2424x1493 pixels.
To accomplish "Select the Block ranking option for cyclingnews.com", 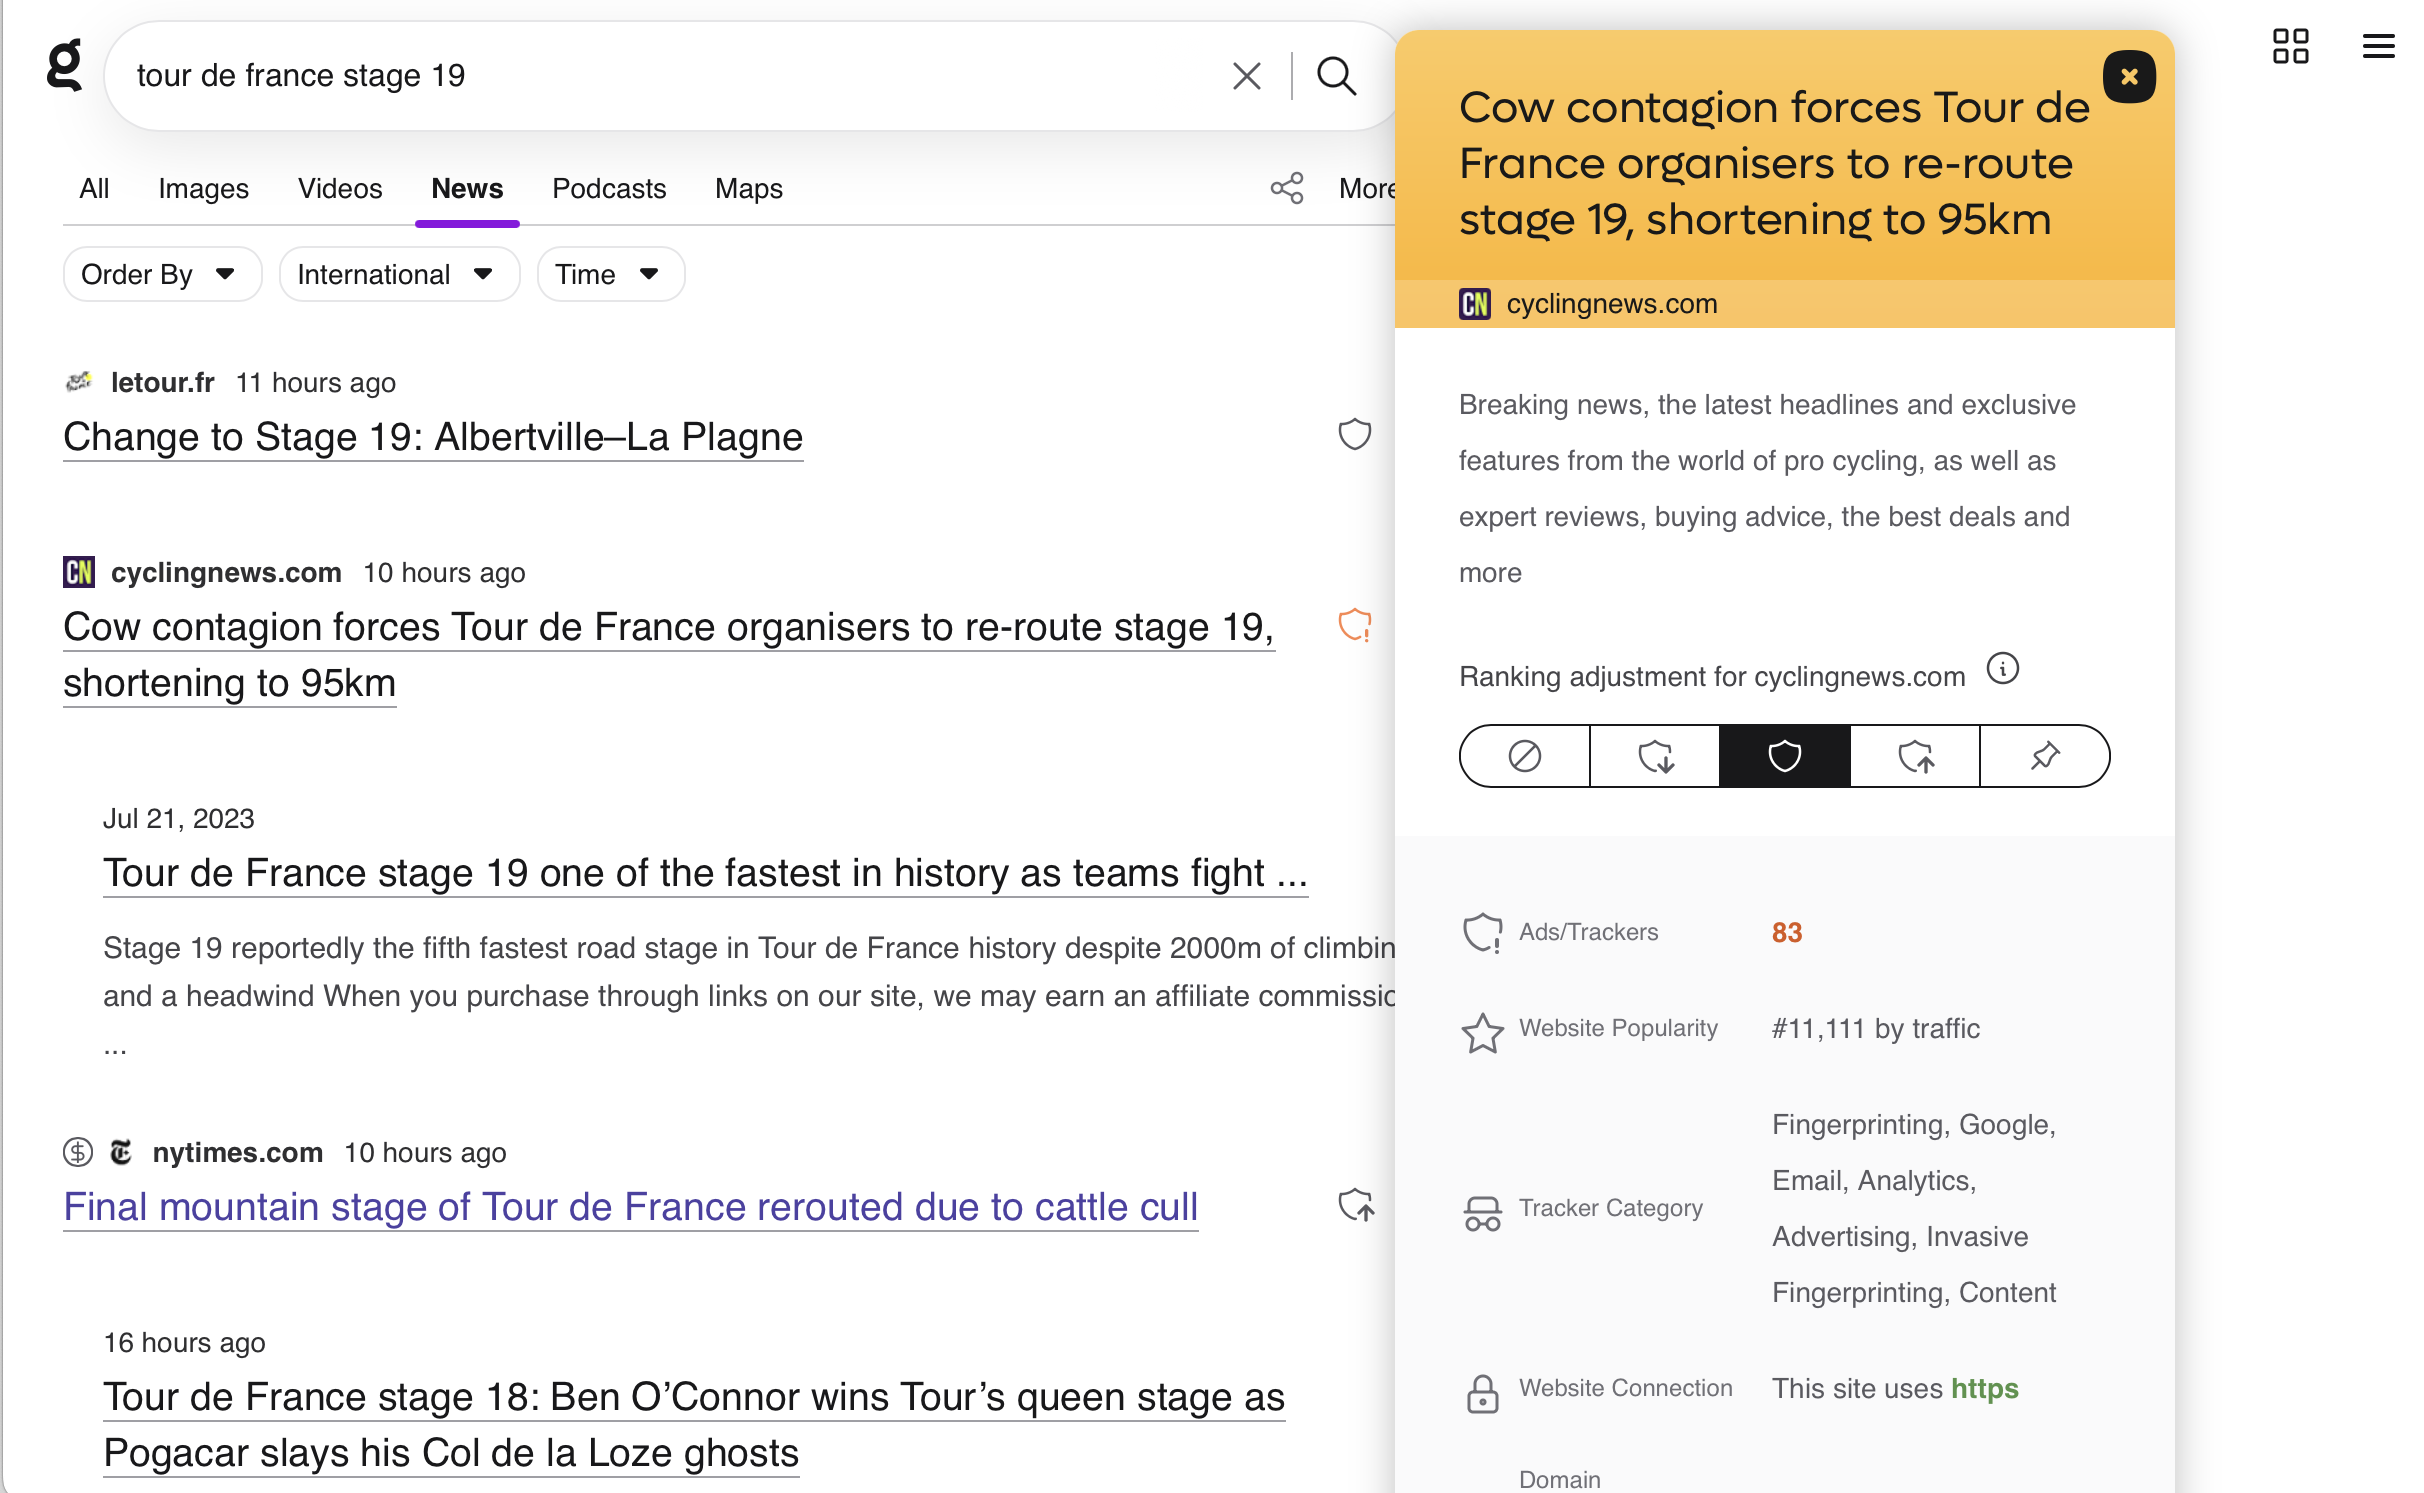I will (1524, 756).
